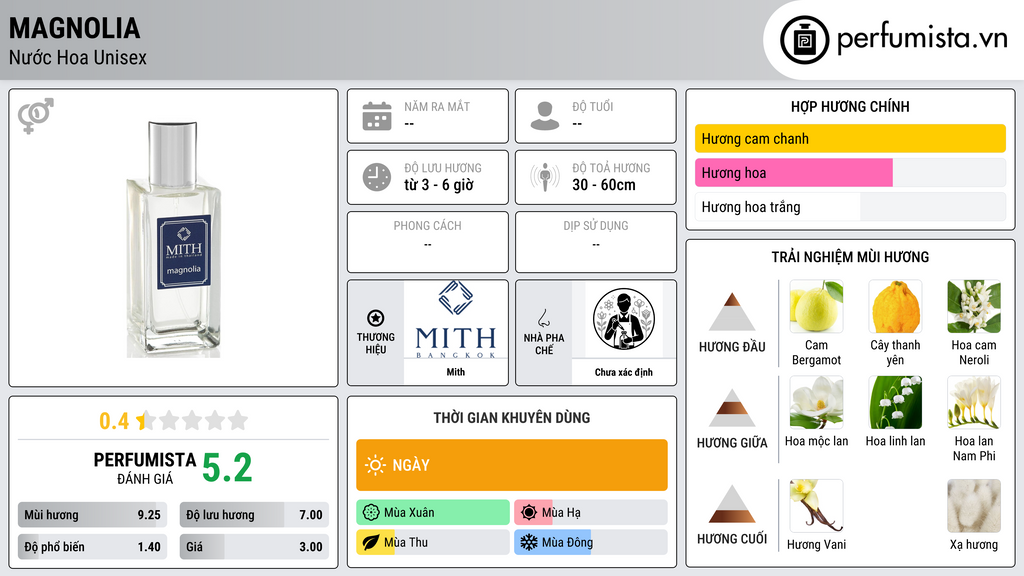Click the Nước Hoa Unisex subtitle

pos(78,57)
